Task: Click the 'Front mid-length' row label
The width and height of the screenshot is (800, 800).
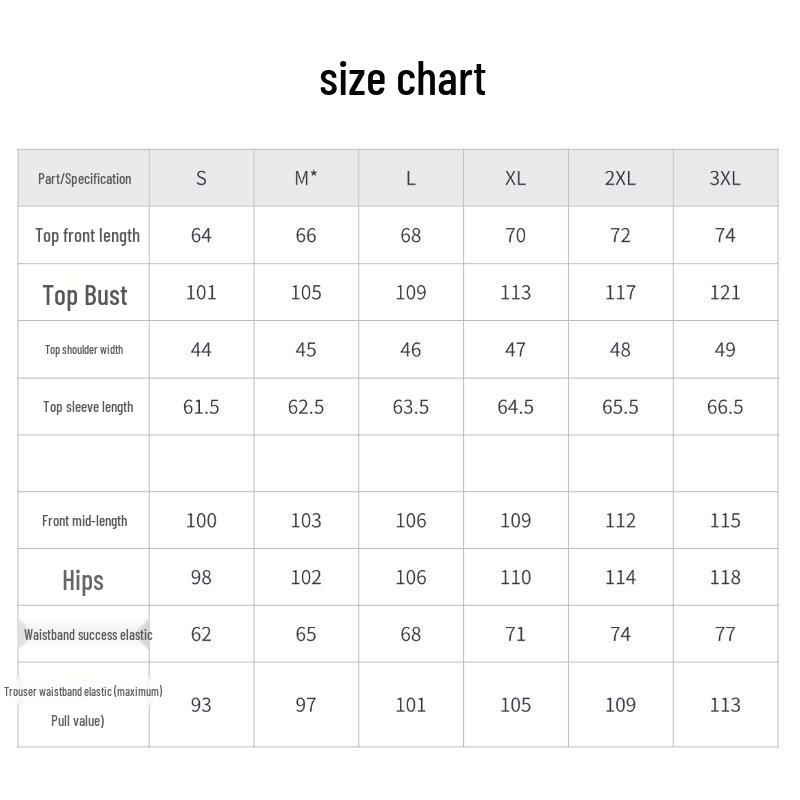Action: 84,521
